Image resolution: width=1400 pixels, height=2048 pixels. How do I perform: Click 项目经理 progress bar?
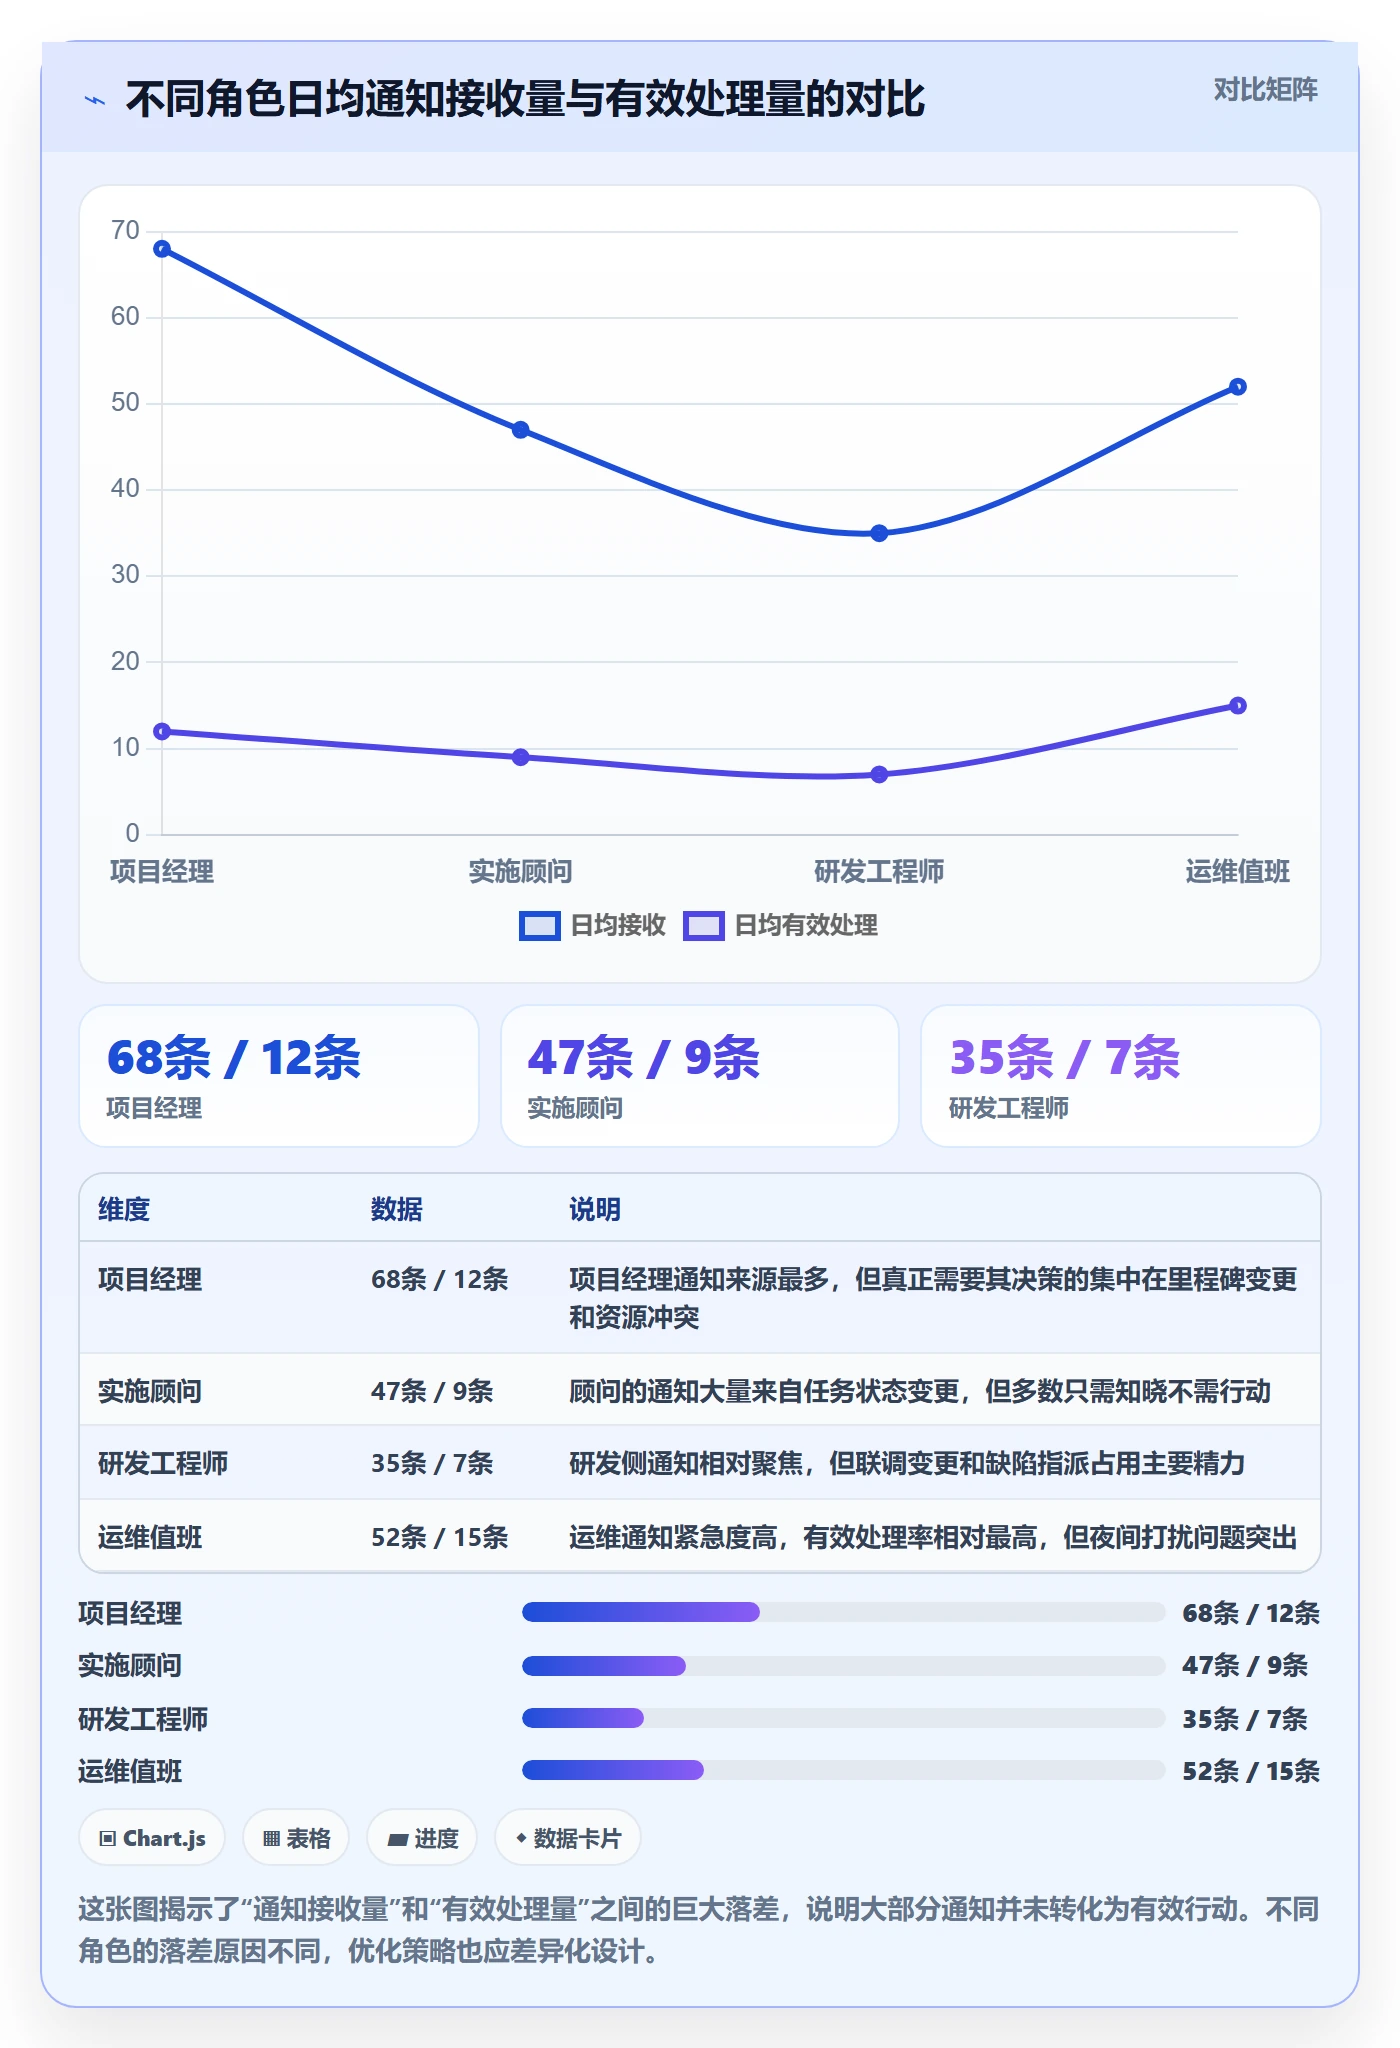844,1612
